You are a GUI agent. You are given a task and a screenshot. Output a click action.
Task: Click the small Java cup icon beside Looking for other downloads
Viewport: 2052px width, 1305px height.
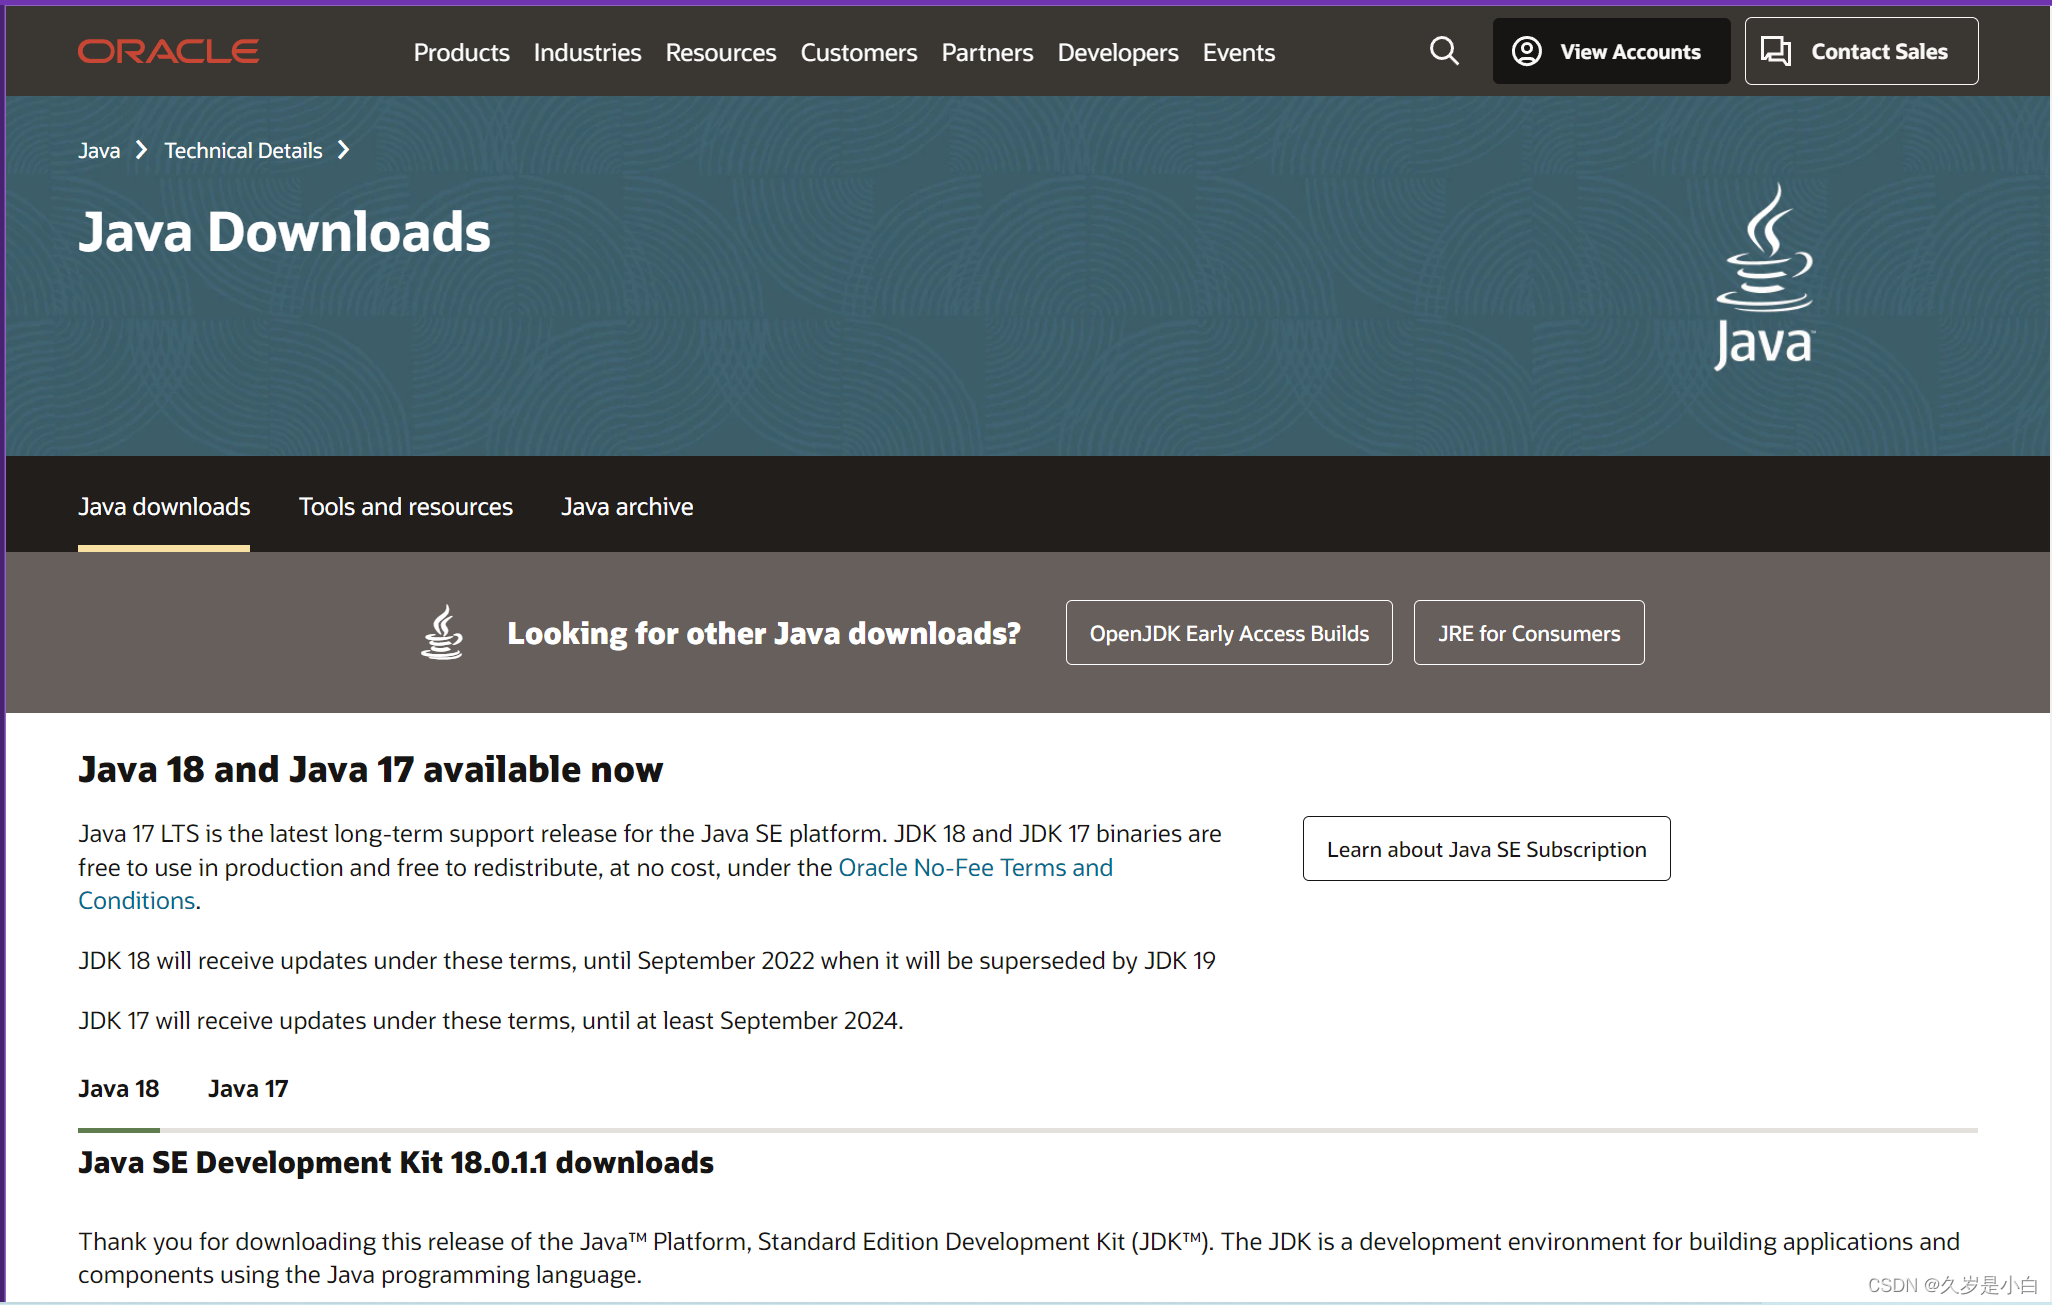point(442,632)
